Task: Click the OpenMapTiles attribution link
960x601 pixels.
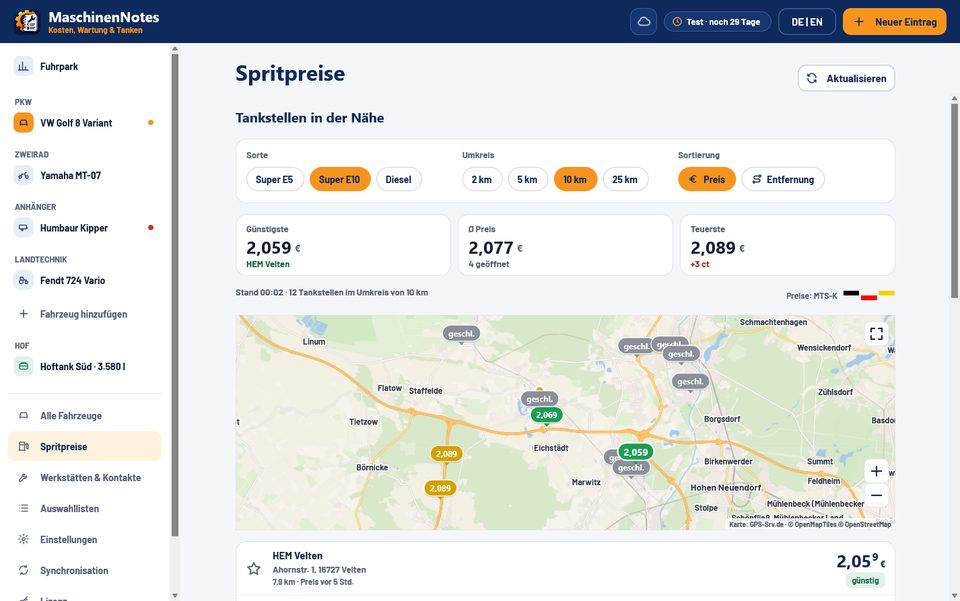Action: [x=814, y=524]
